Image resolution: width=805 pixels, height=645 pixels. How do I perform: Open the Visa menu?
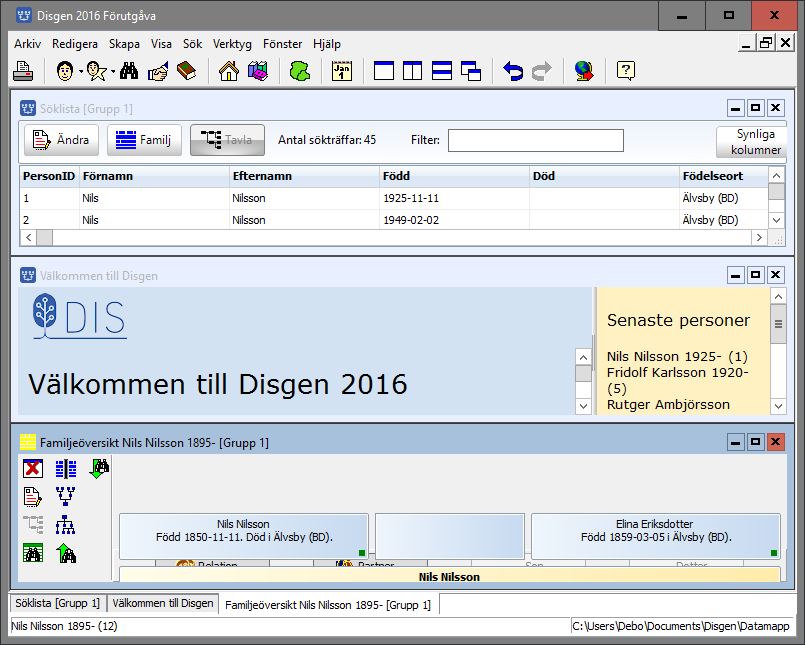[x=161, y=44]
